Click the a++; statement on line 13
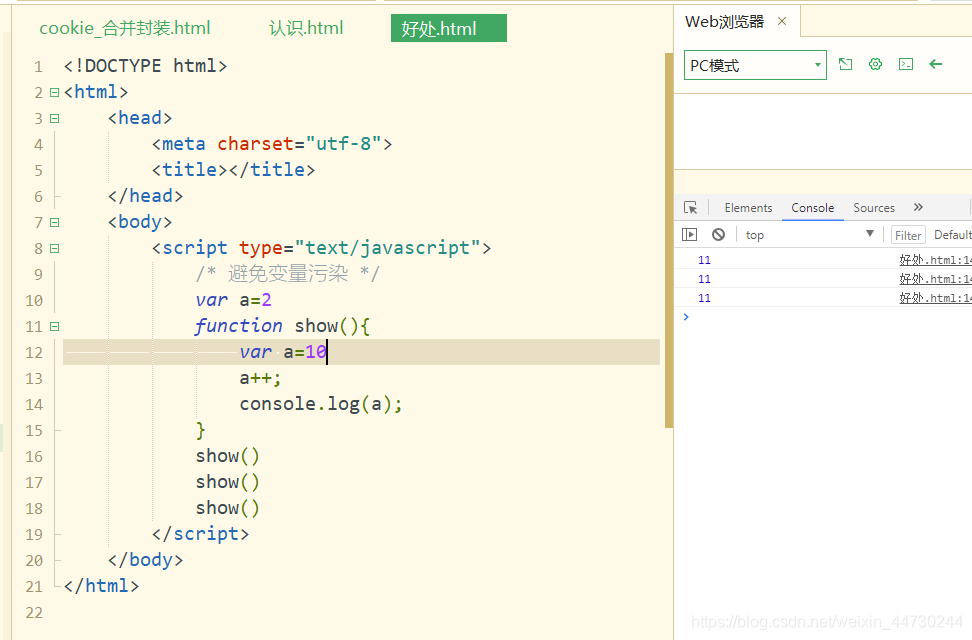 [x=260, y=378]
